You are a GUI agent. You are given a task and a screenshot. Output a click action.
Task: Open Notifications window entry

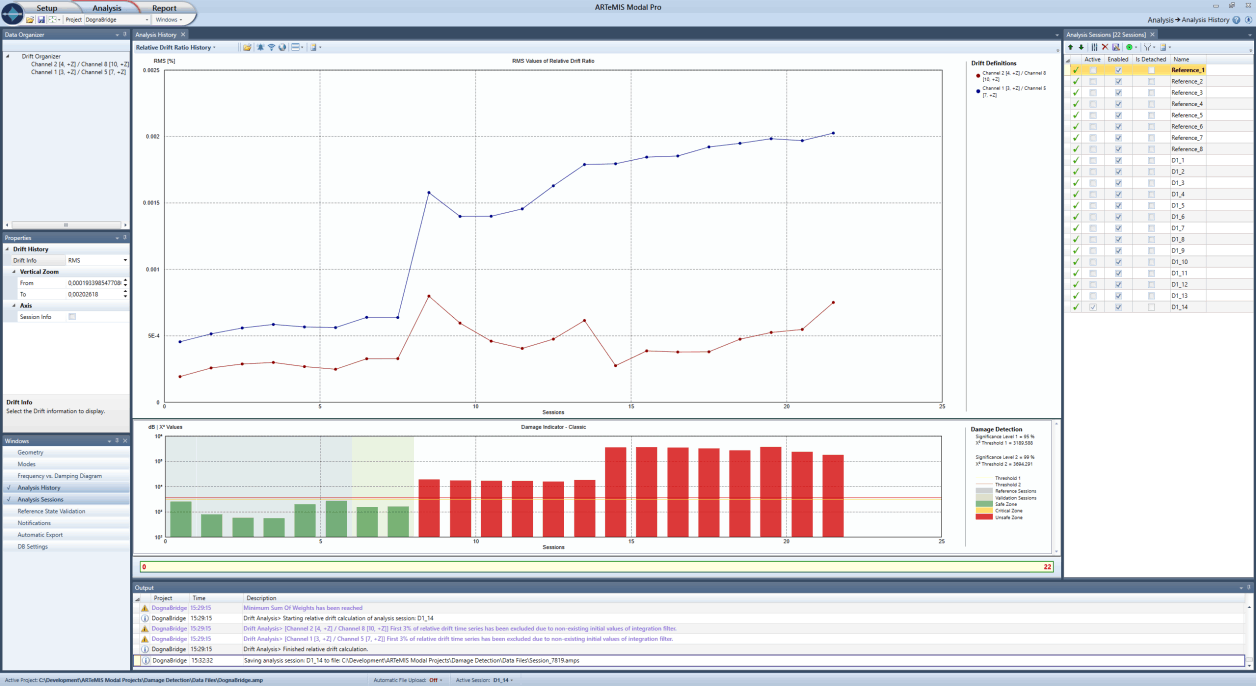pyautogui.click(x=65, y=523)
